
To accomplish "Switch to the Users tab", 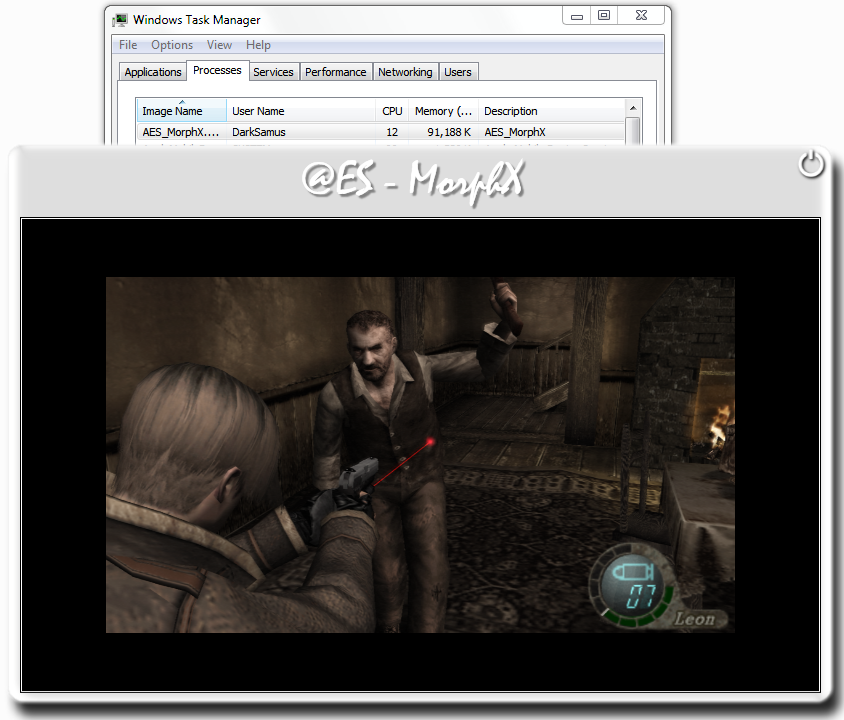I will 458,72.
